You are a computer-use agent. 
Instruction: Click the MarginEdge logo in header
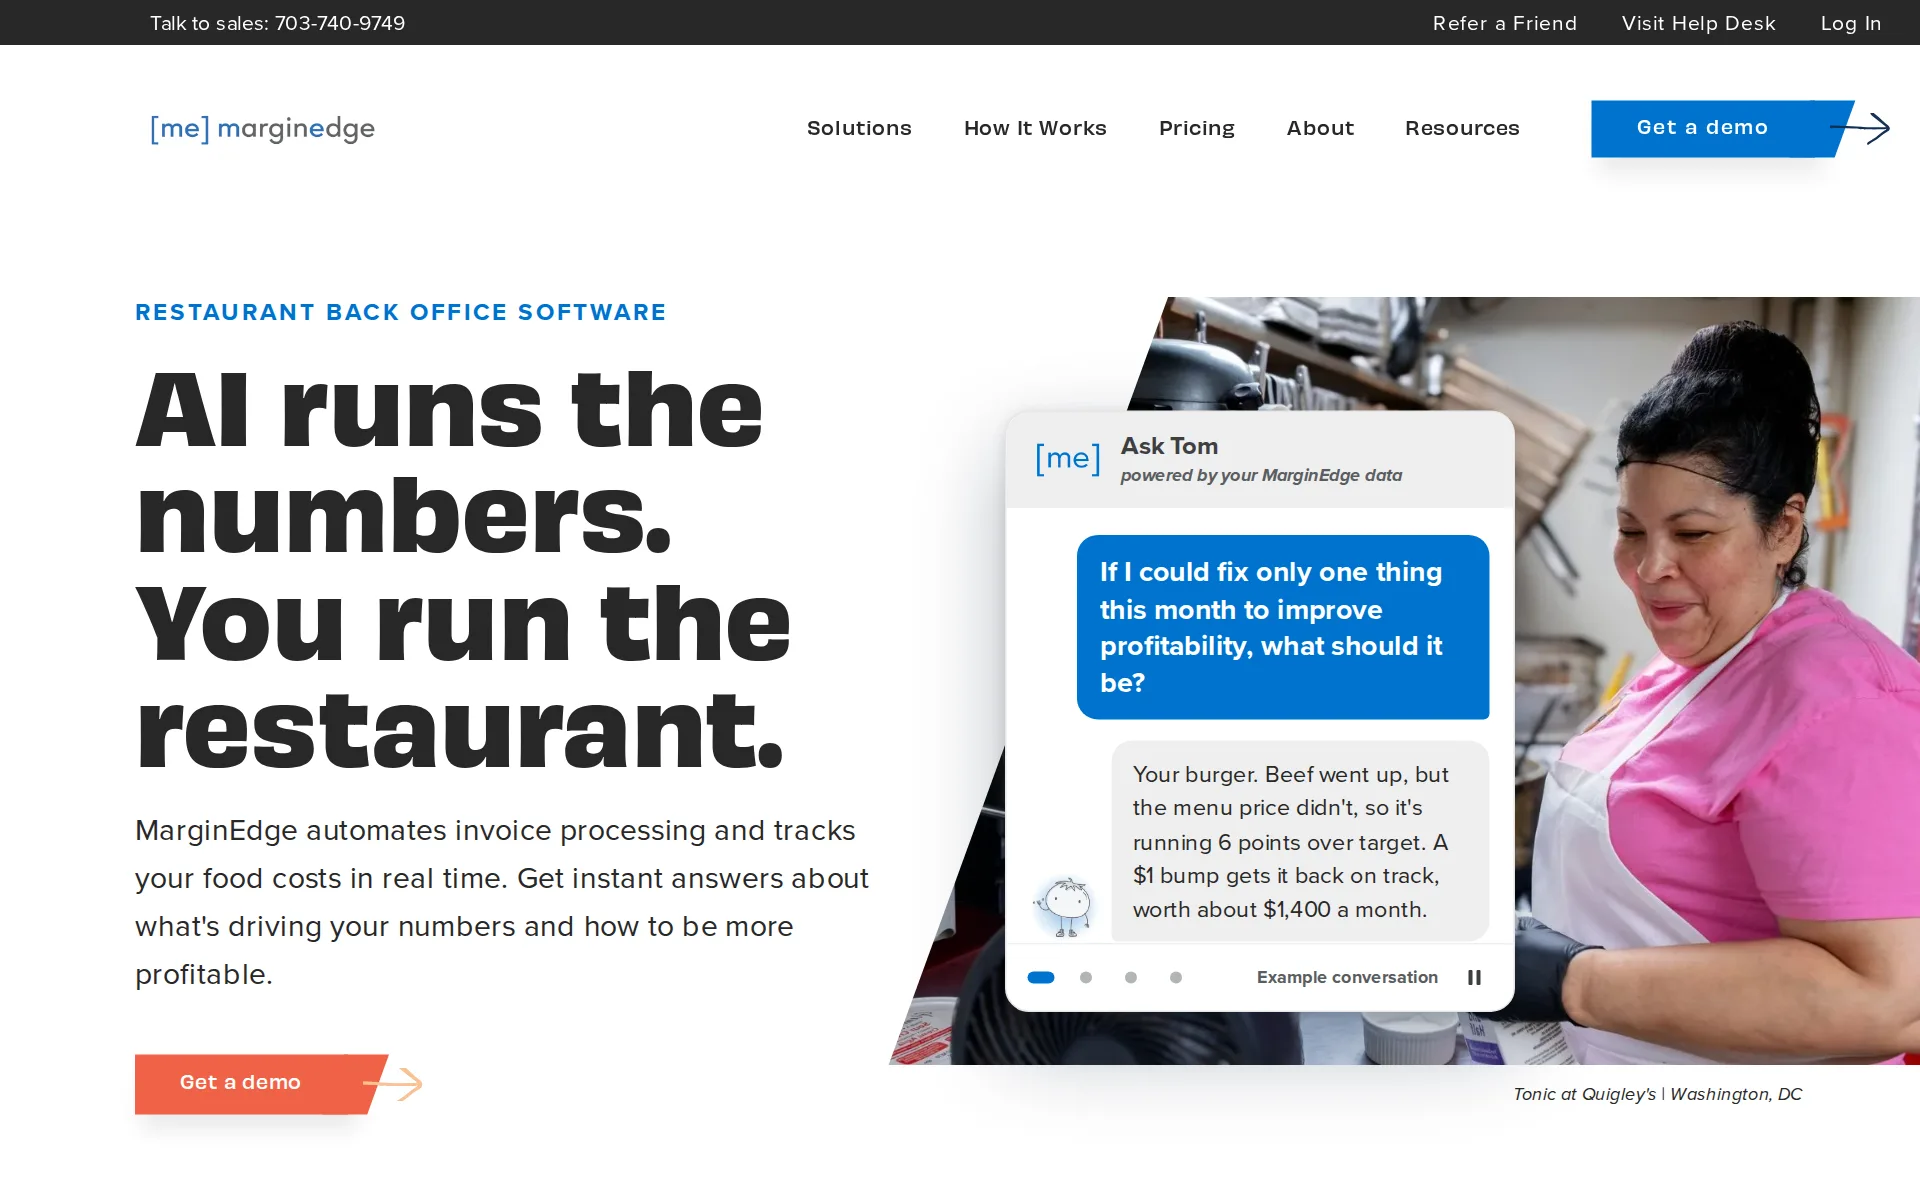coord(262,128)
